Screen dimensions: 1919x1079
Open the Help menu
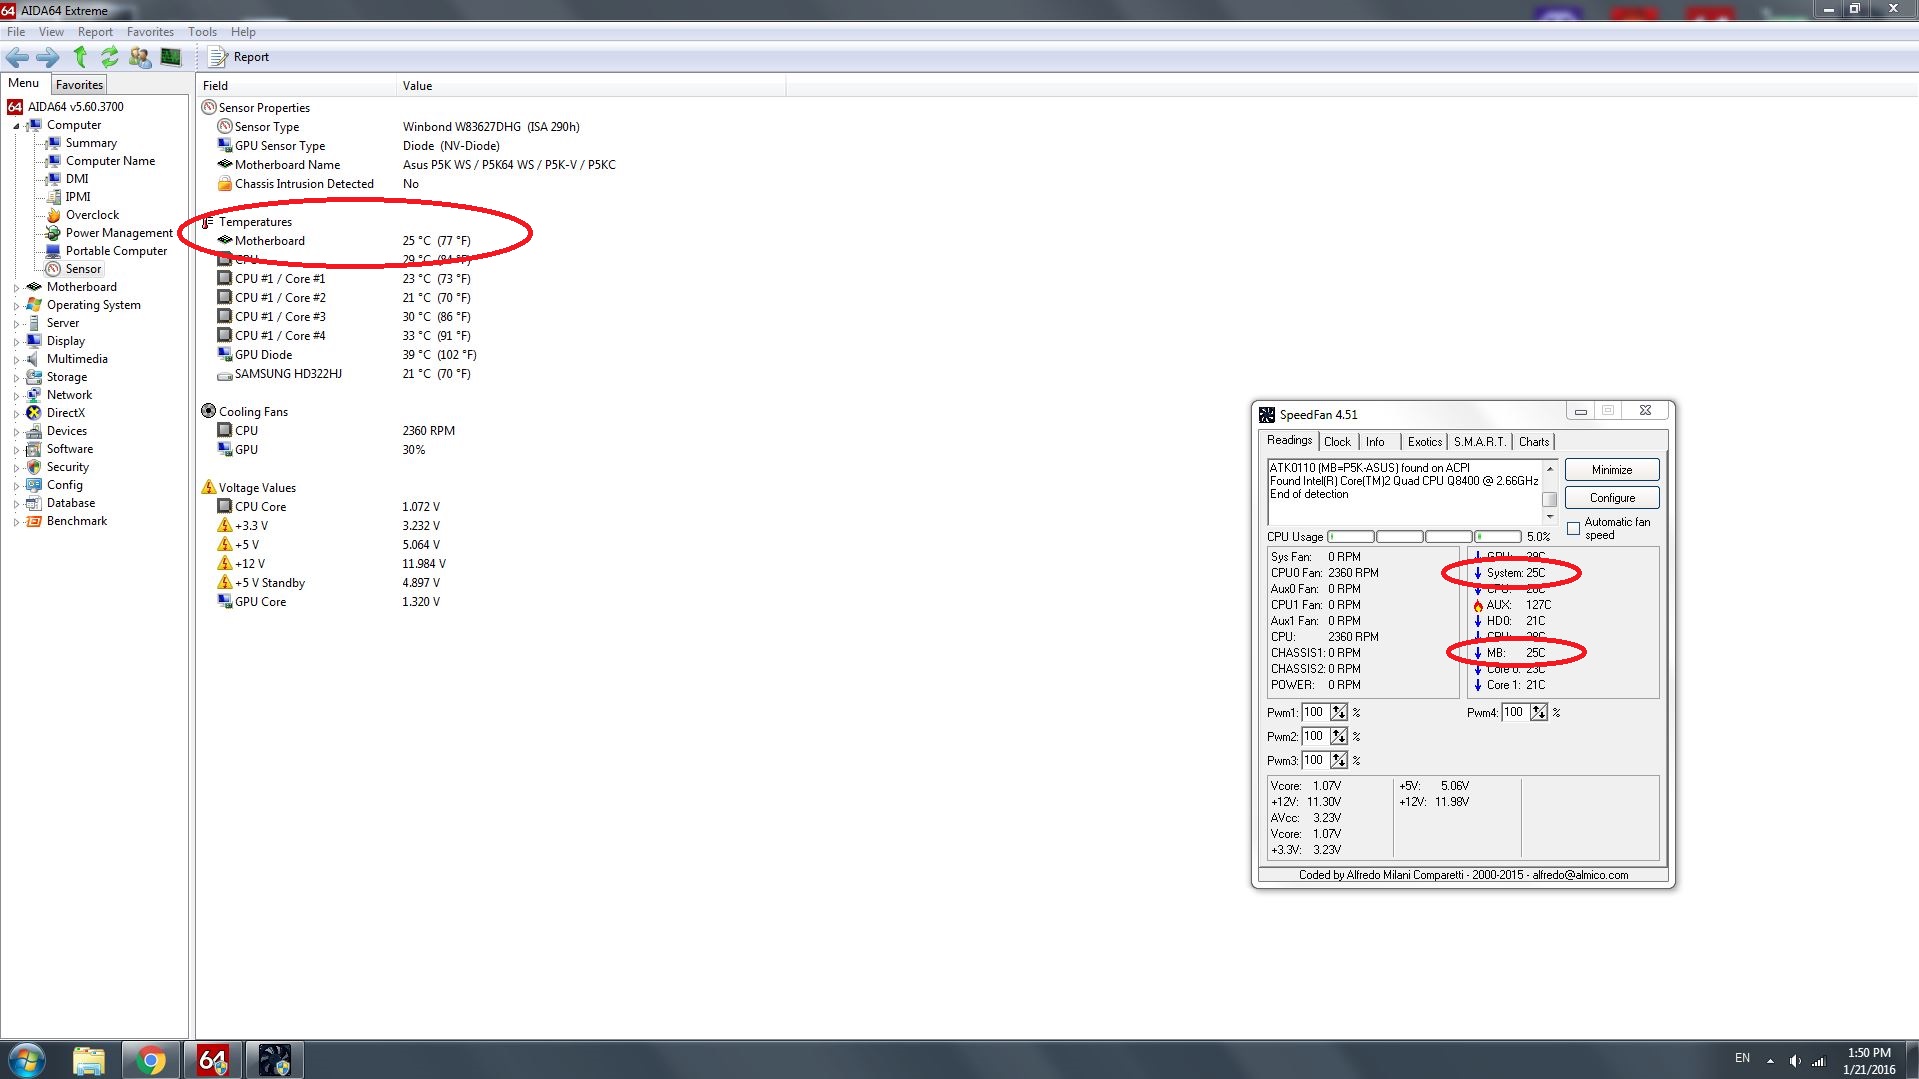243,32
